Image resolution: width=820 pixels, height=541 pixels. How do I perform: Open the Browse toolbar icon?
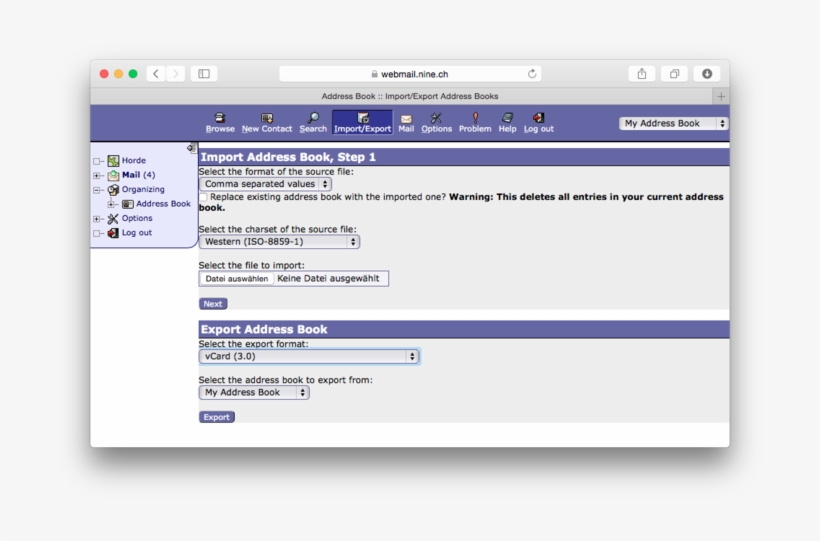220,118
